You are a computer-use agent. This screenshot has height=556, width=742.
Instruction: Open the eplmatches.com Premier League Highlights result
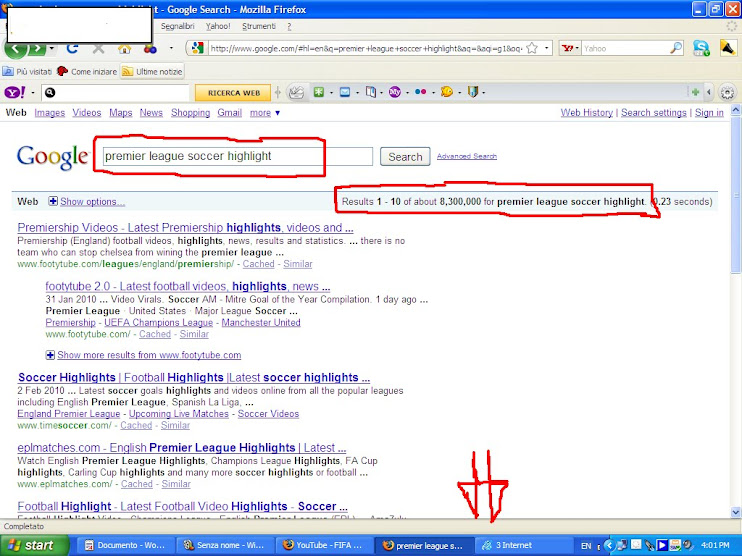182,448
